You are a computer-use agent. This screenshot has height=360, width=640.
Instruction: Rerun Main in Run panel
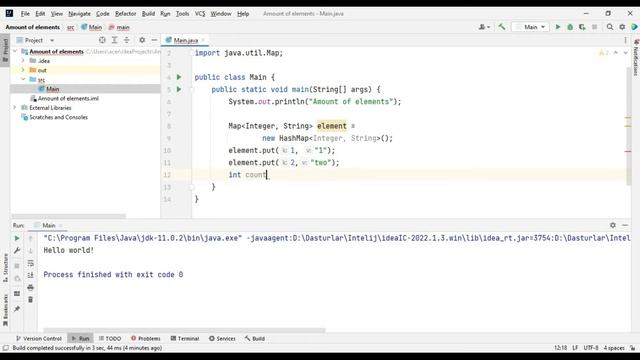point(17,238)
